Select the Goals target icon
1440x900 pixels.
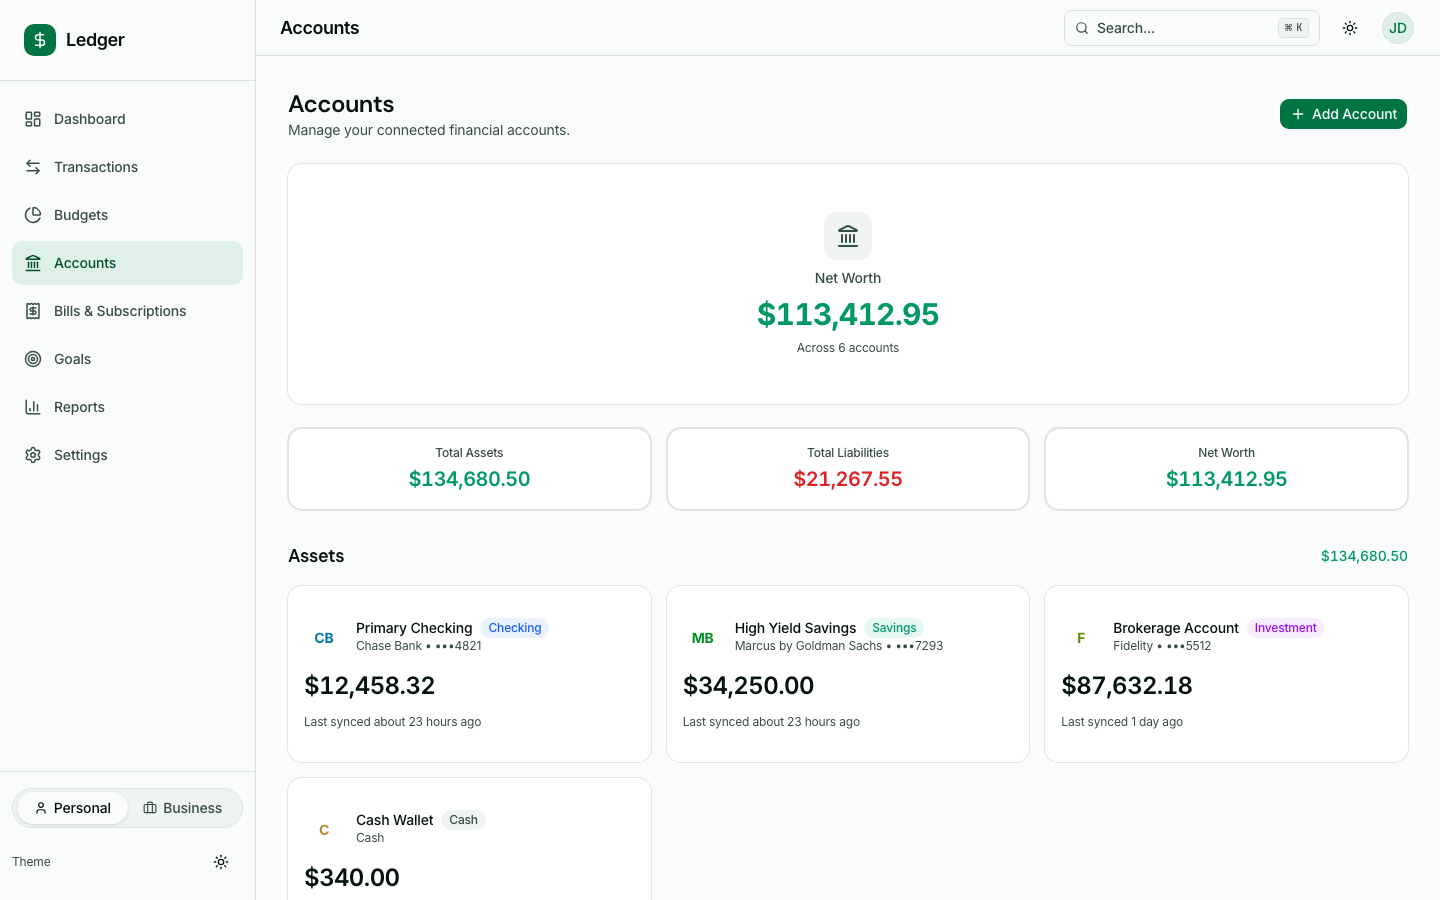pos(33,358)
